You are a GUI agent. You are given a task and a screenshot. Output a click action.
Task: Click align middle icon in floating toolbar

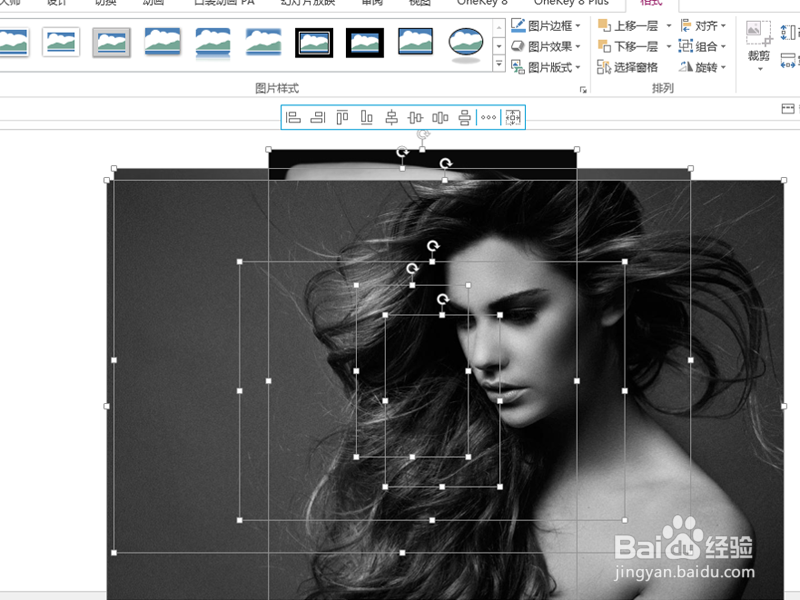[415, 118]
